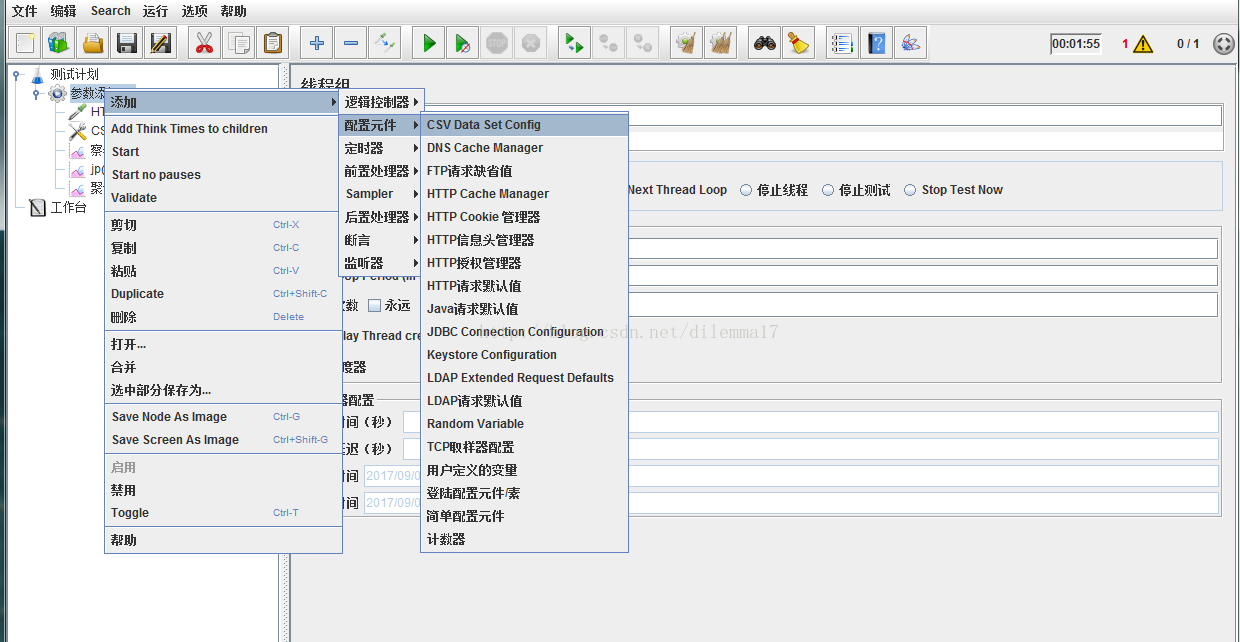Screen dimensions: 1240x642
Task: Expand the 断言 submenu
Action: click(381, 240)
